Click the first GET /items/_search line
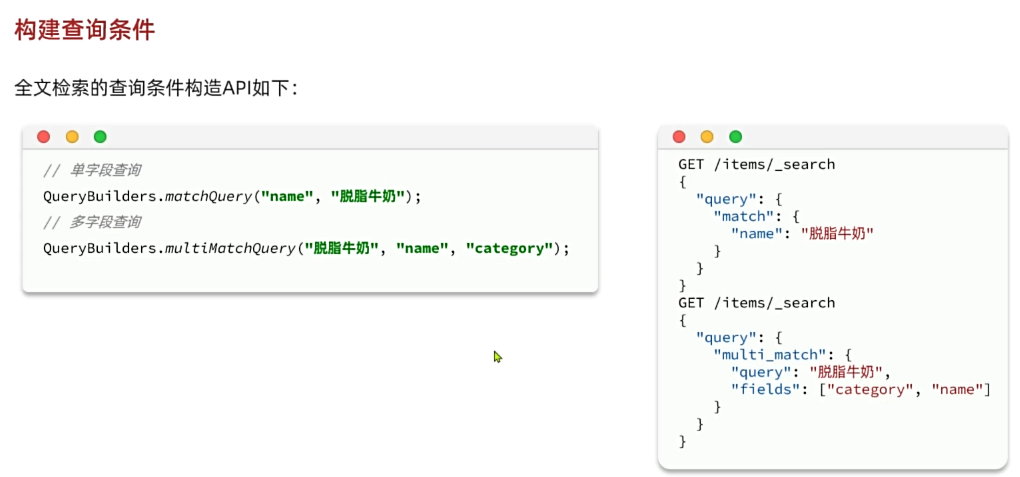The width and height of the screenshot is (1020, 477). 756,164
